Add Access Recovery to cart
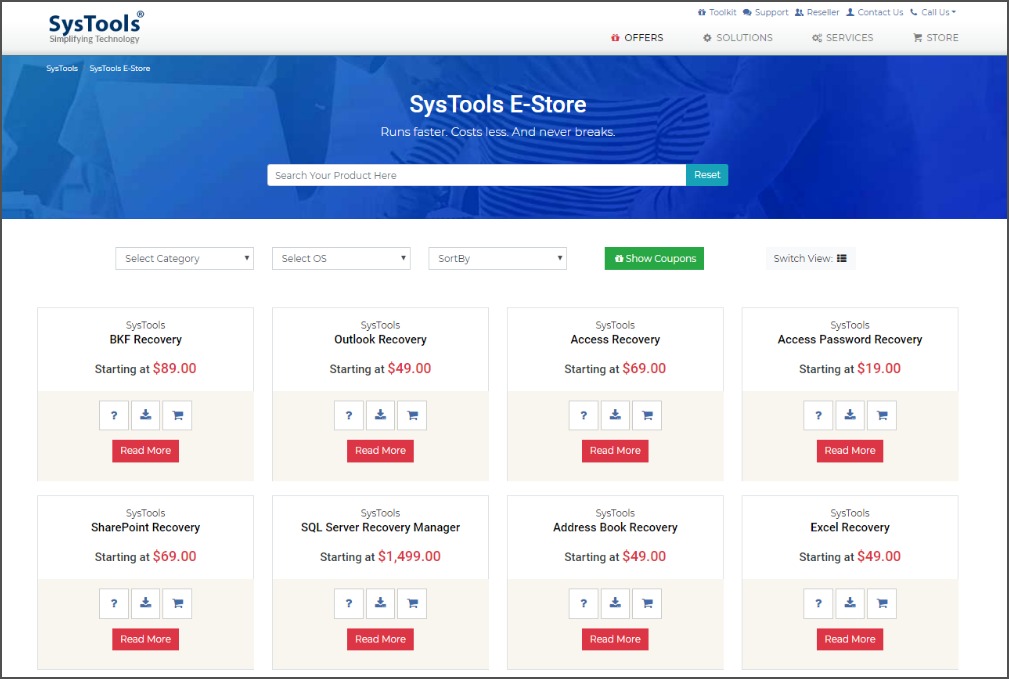 [647, 415]
